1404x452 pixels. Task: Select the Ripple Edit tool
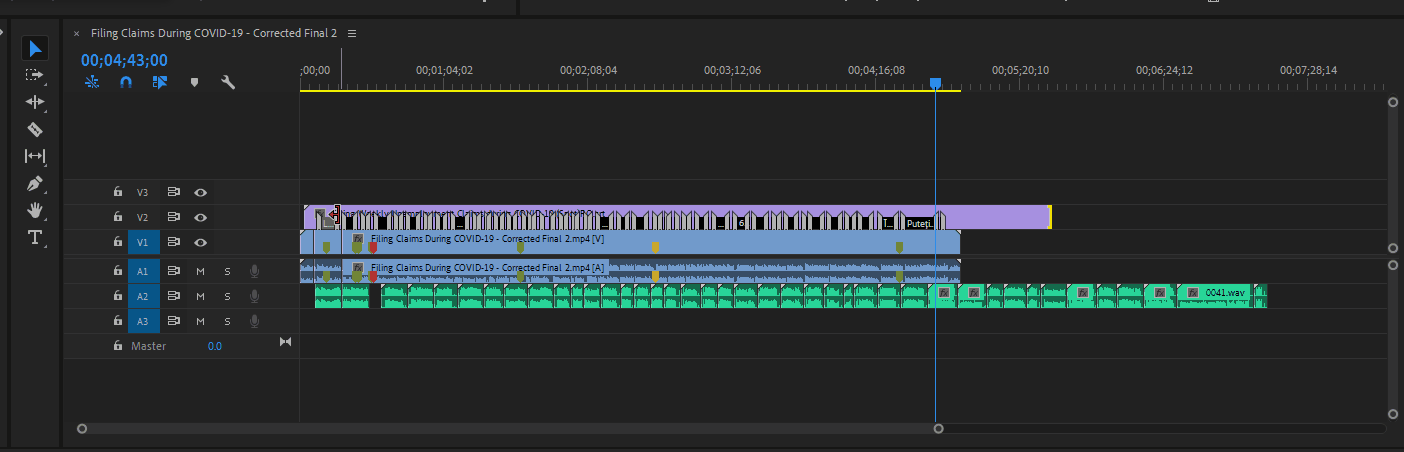point(35,102)
